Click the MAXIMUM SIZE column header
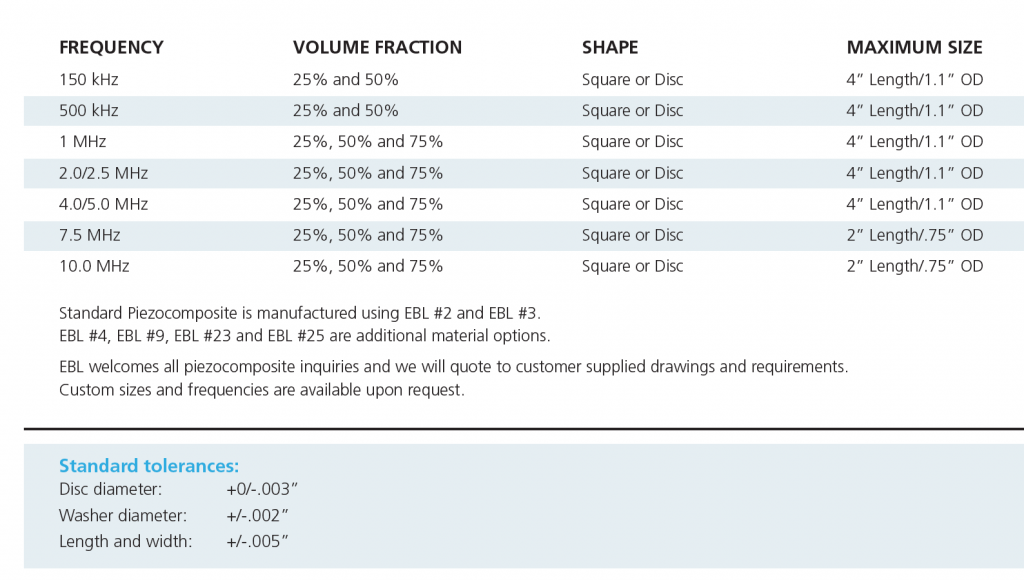 914,47
